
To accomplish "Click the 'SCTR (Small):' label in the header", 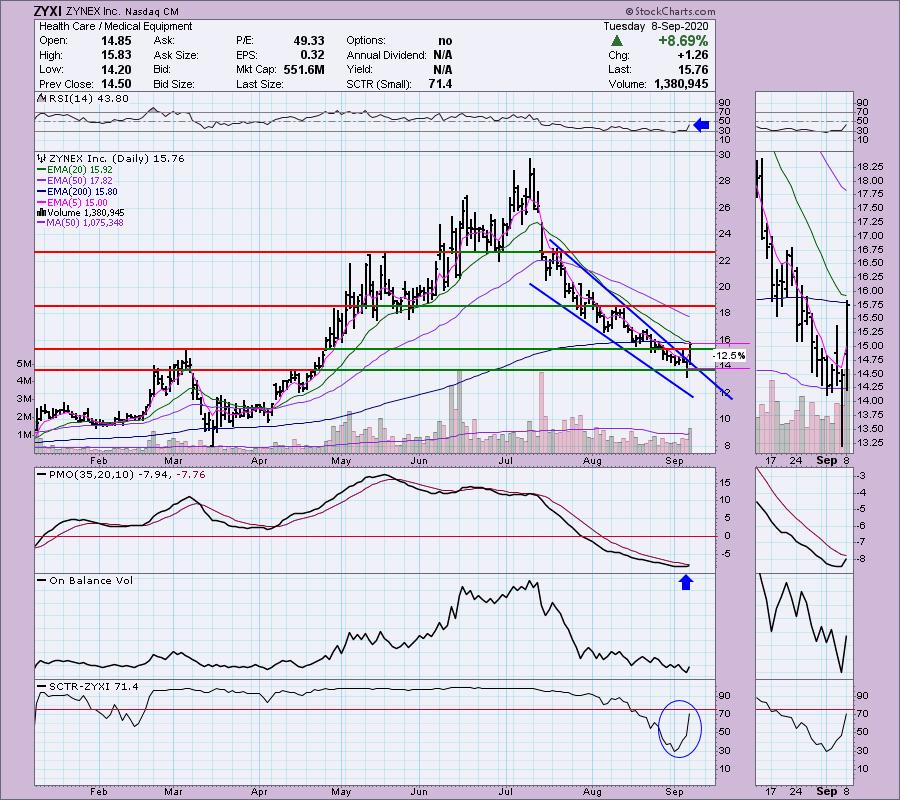I will (379, 84).
